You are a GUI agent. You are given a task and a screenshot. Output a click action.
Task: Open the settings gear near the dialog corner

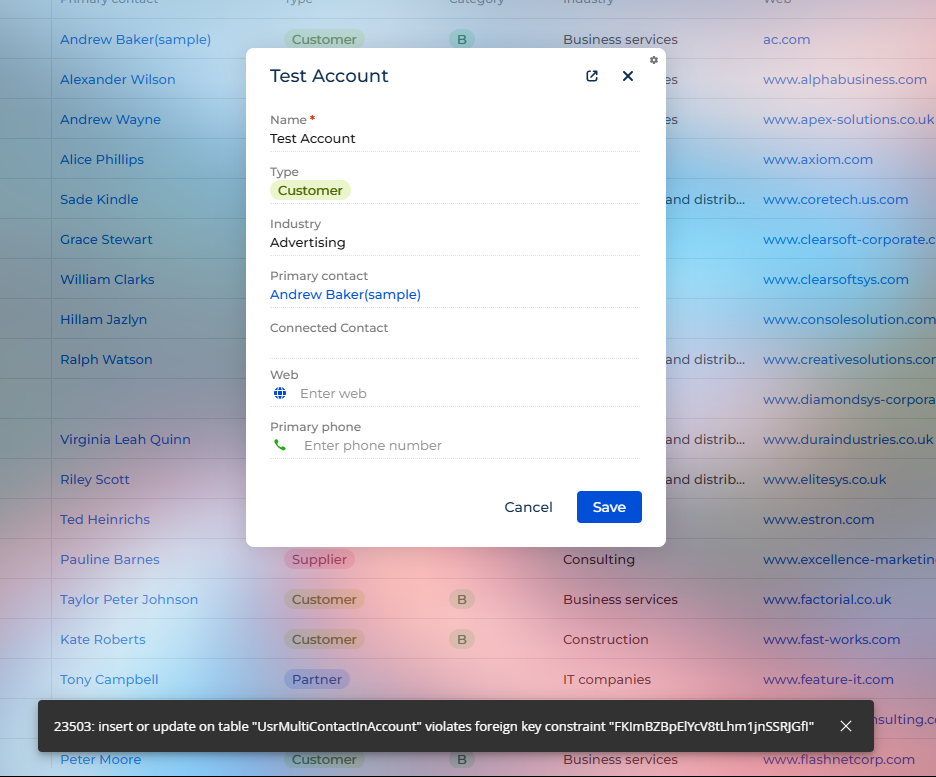pos(654,59)
